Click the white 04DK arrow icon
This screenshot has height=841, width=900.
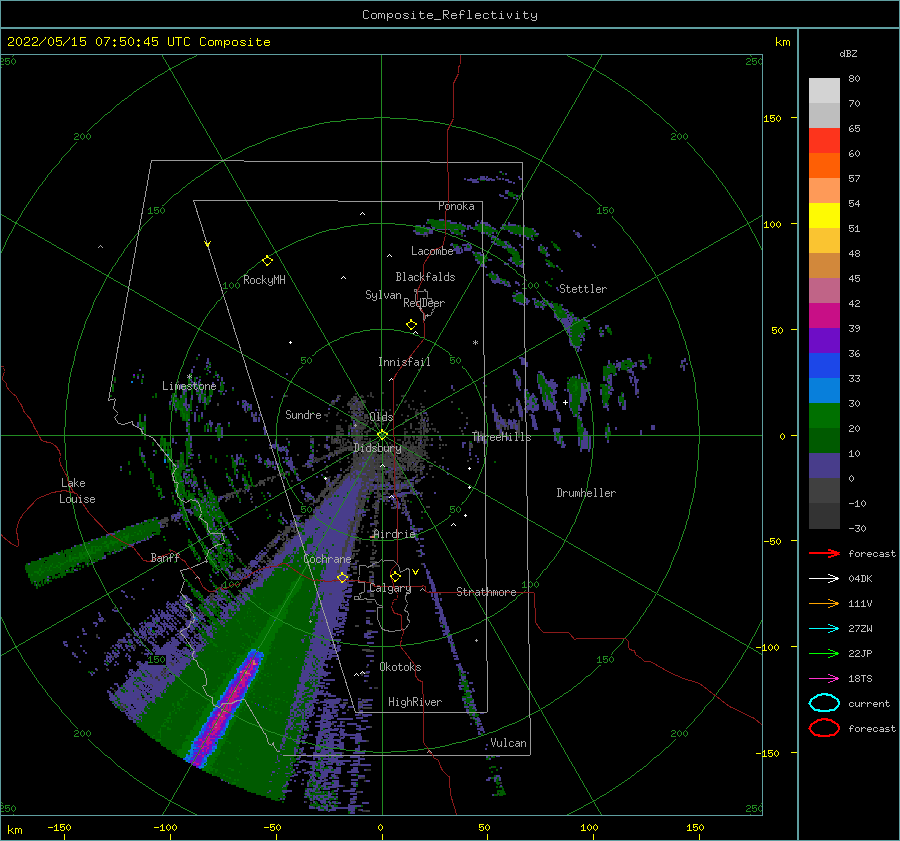click(x=824, y=579)
